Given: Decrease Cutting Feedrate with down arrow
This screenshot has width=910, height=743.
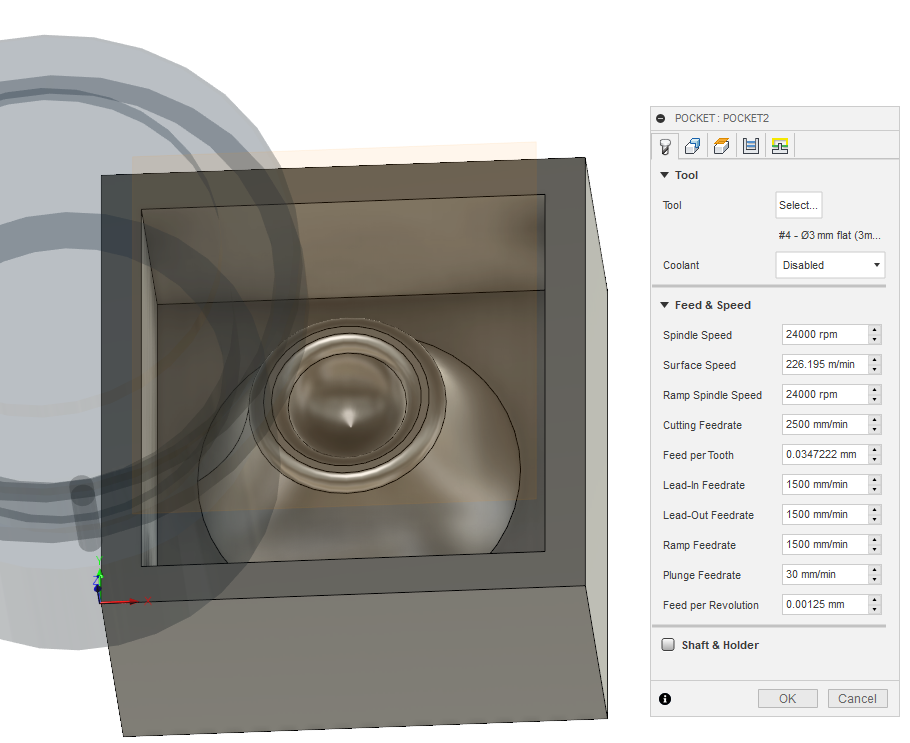Looking at the screenshot, I should coord(875,430).
